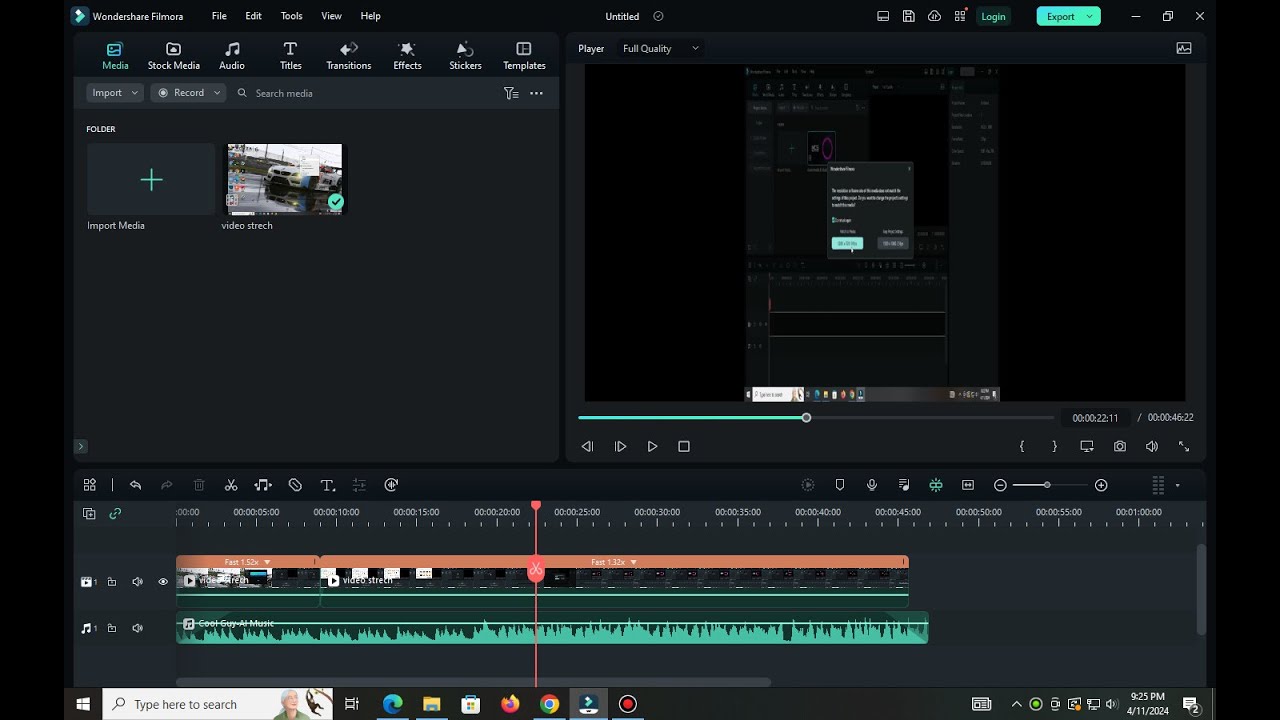This screenshot has width=1280, height=720.
Task: Switch to the Titles tab
Action: click(x=291, y=56)
